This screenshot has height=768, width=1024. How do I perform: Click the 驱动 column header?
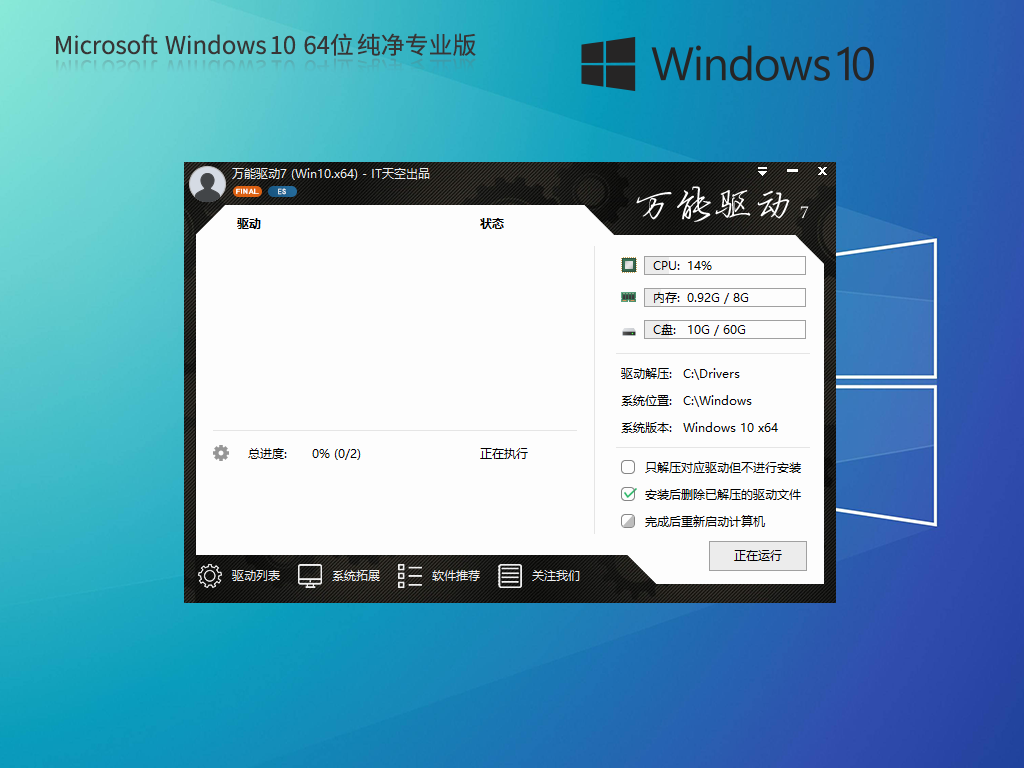pos(249,223)
